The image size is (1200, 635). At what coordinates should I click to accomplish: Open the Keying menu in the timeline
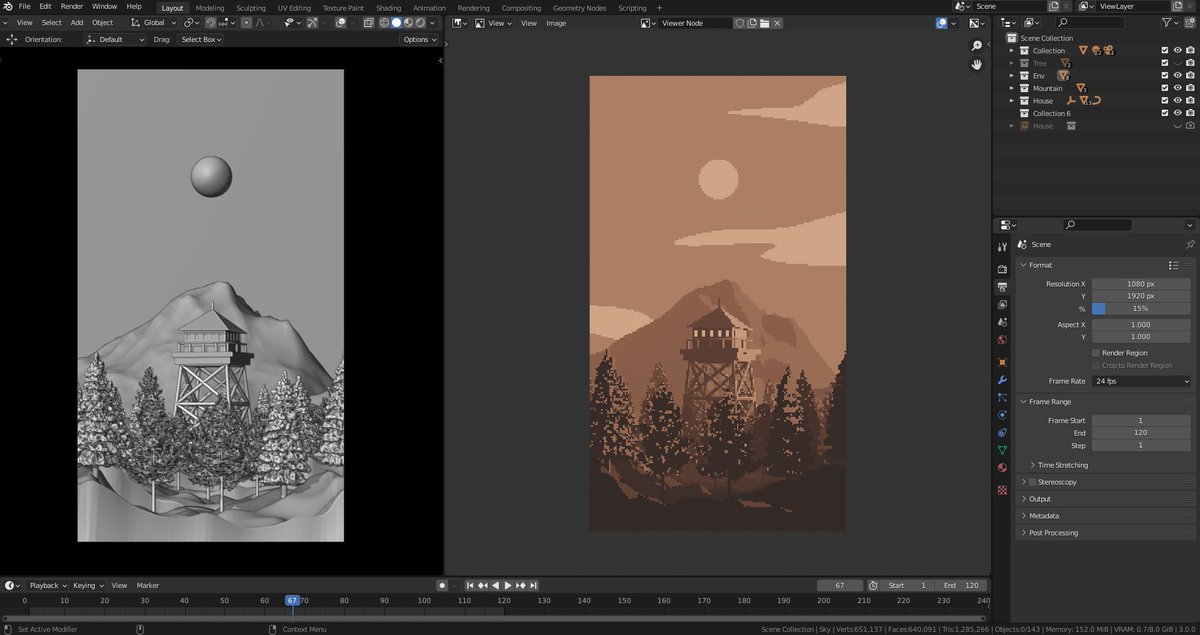[x=87, y=585]
